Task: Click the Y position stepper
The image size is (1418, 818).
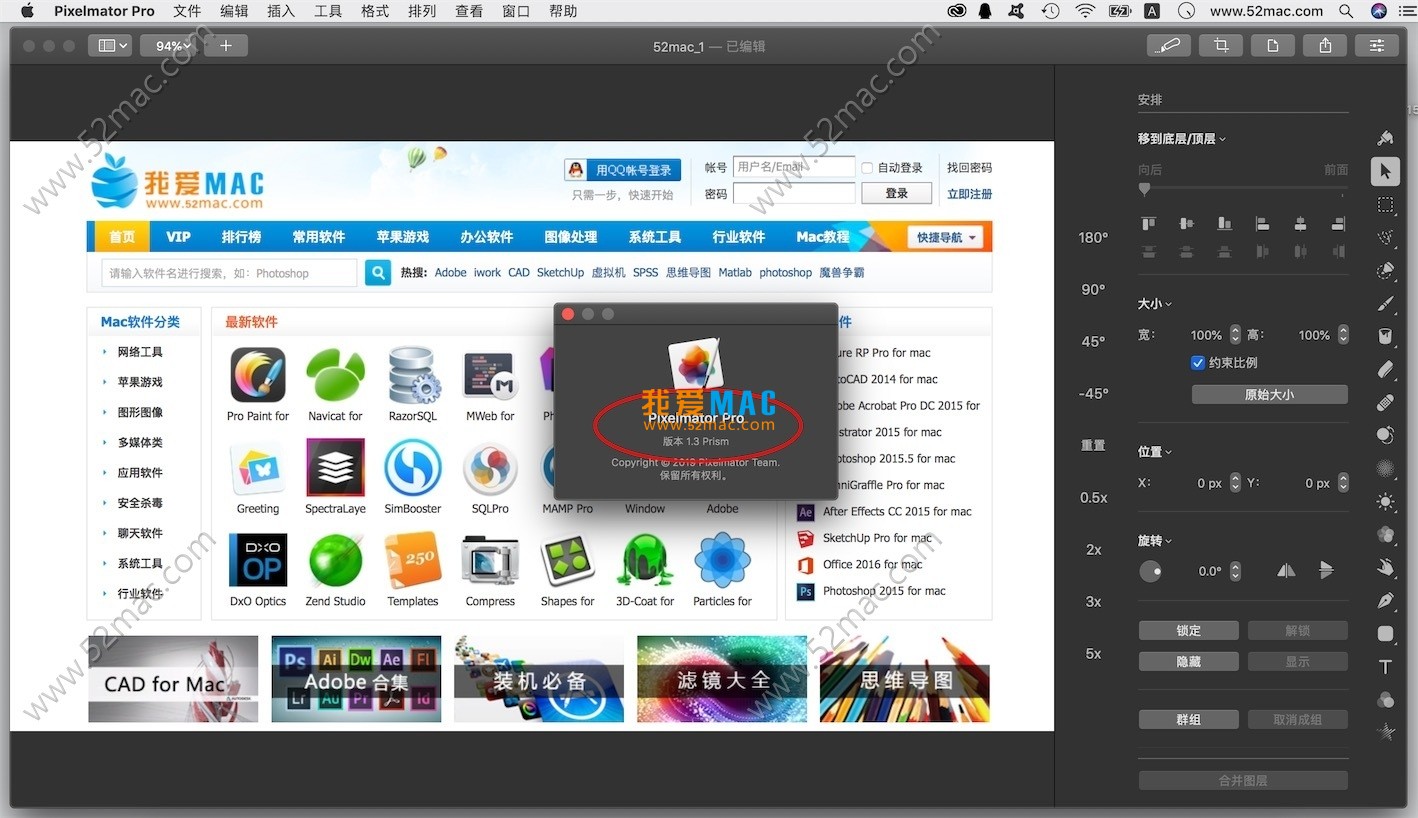Action: click(x=1343, y=483)
